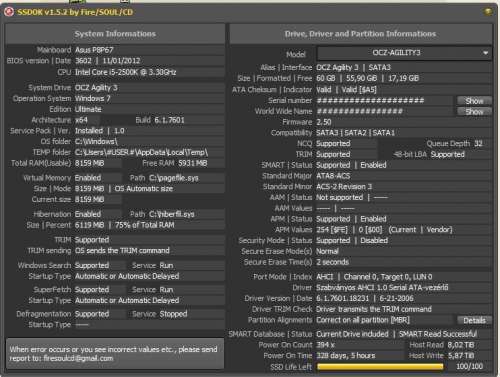
Task: Click the Drive, Driver and Partition Informations header
Action: click(361, 34)
